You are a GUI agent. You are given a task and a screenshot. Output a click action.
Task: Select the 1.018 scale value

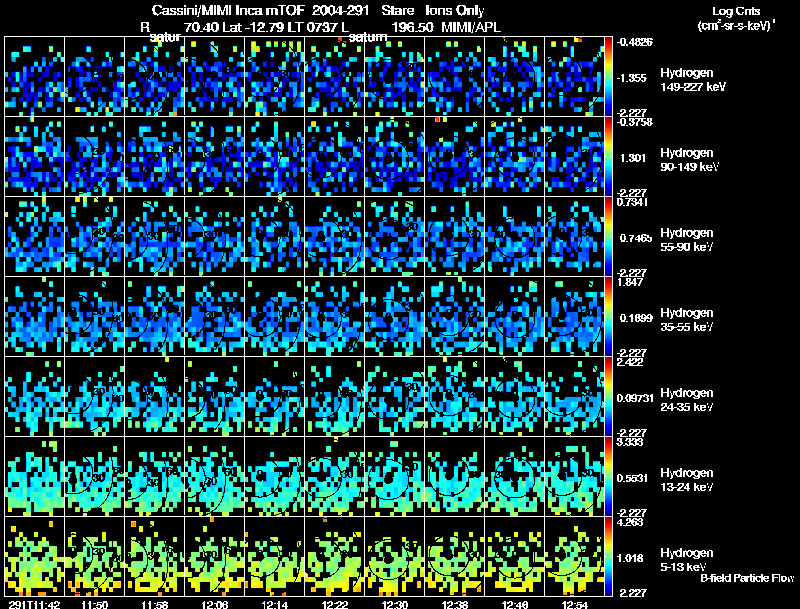click(x=632, y=559)
